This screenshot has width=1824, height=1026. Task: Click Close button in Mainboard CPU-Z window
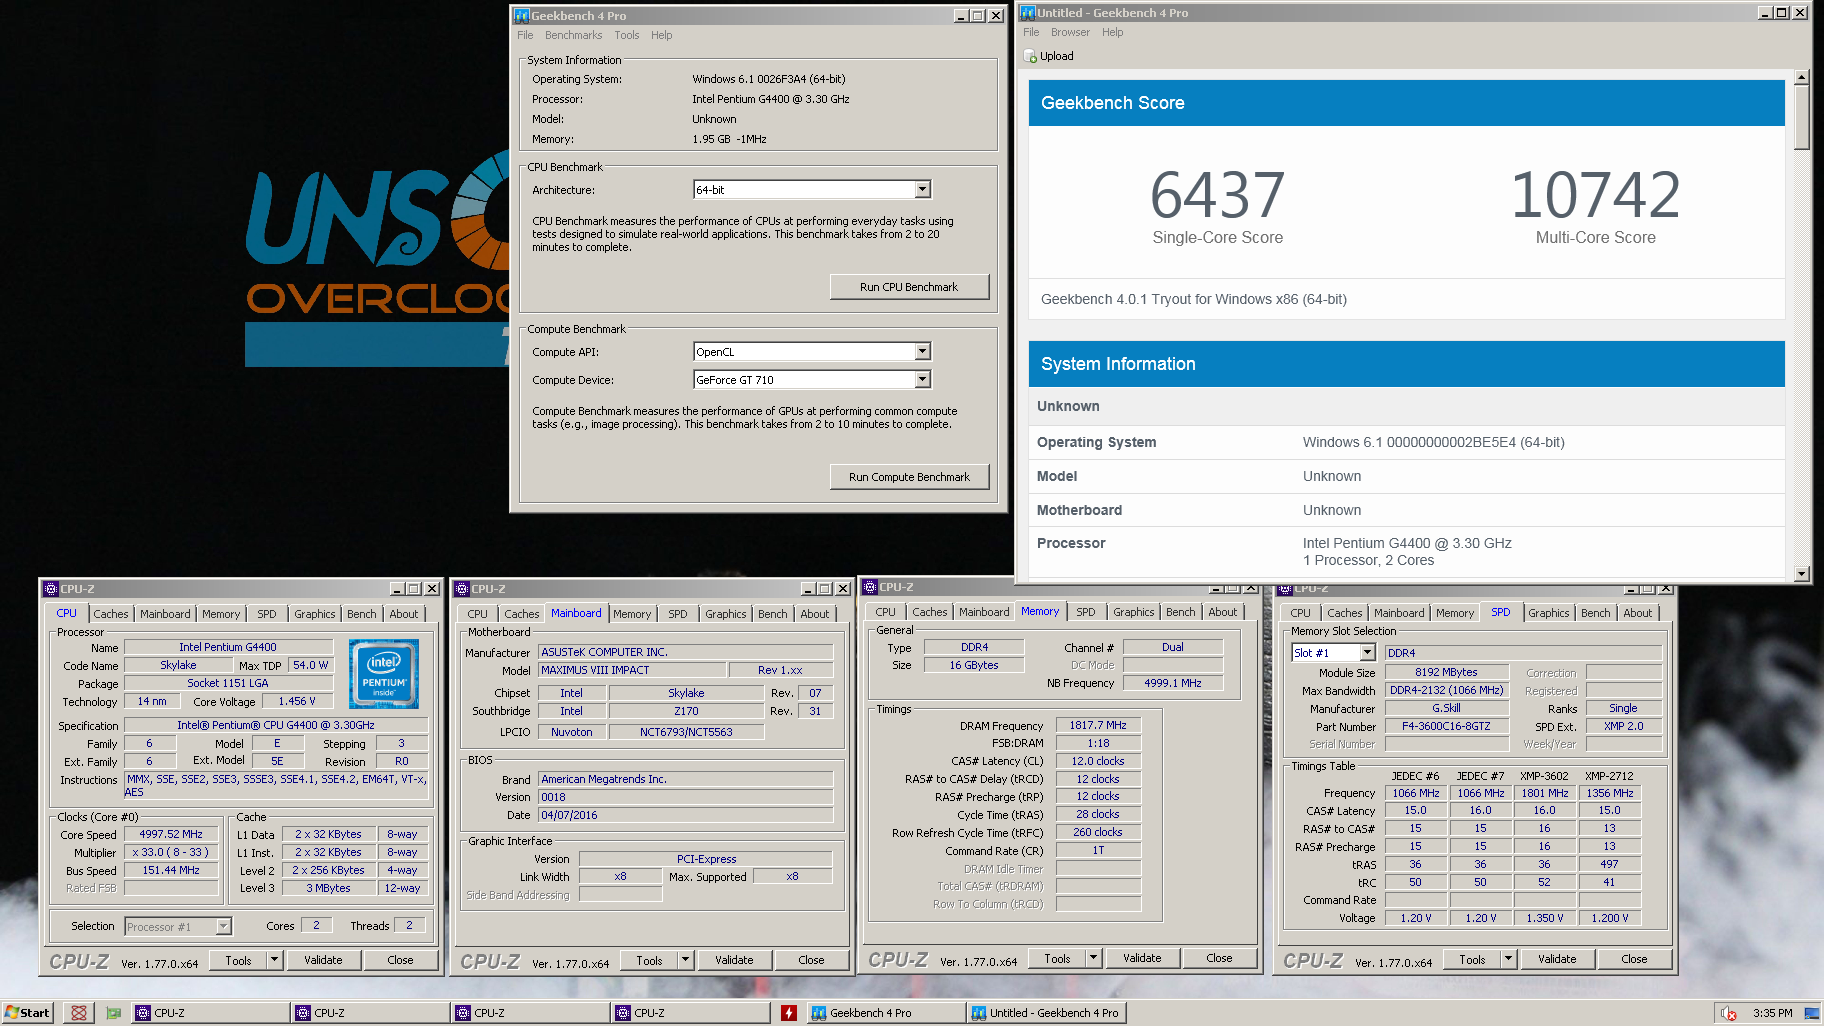pos(811,960)
